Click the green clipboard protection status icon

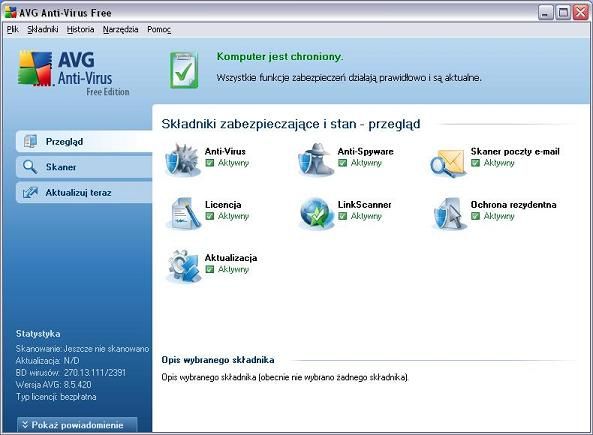click(x=184, y=70)
